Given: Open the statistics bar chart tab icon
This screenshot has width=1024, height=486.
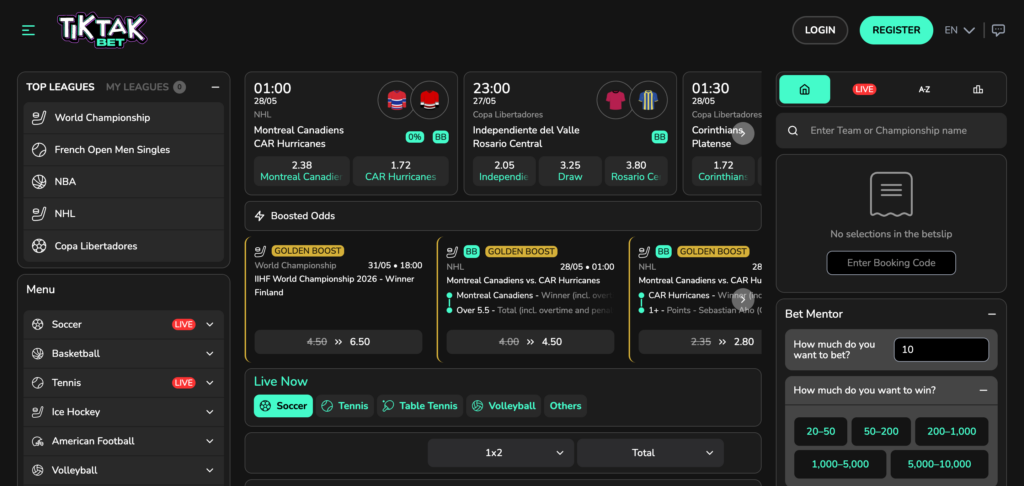Looking at the screenshot, I should coord(978,89).
